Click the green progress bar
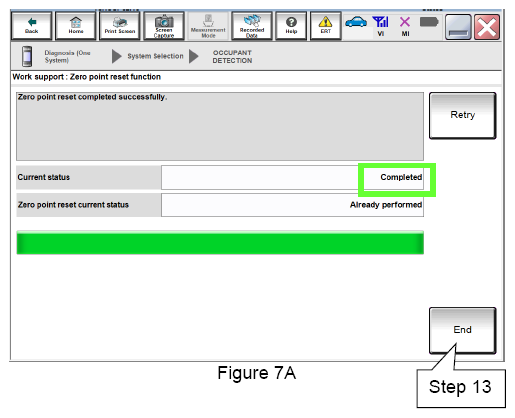The height and width of the screenshot is (418, 515). point(220,243)
